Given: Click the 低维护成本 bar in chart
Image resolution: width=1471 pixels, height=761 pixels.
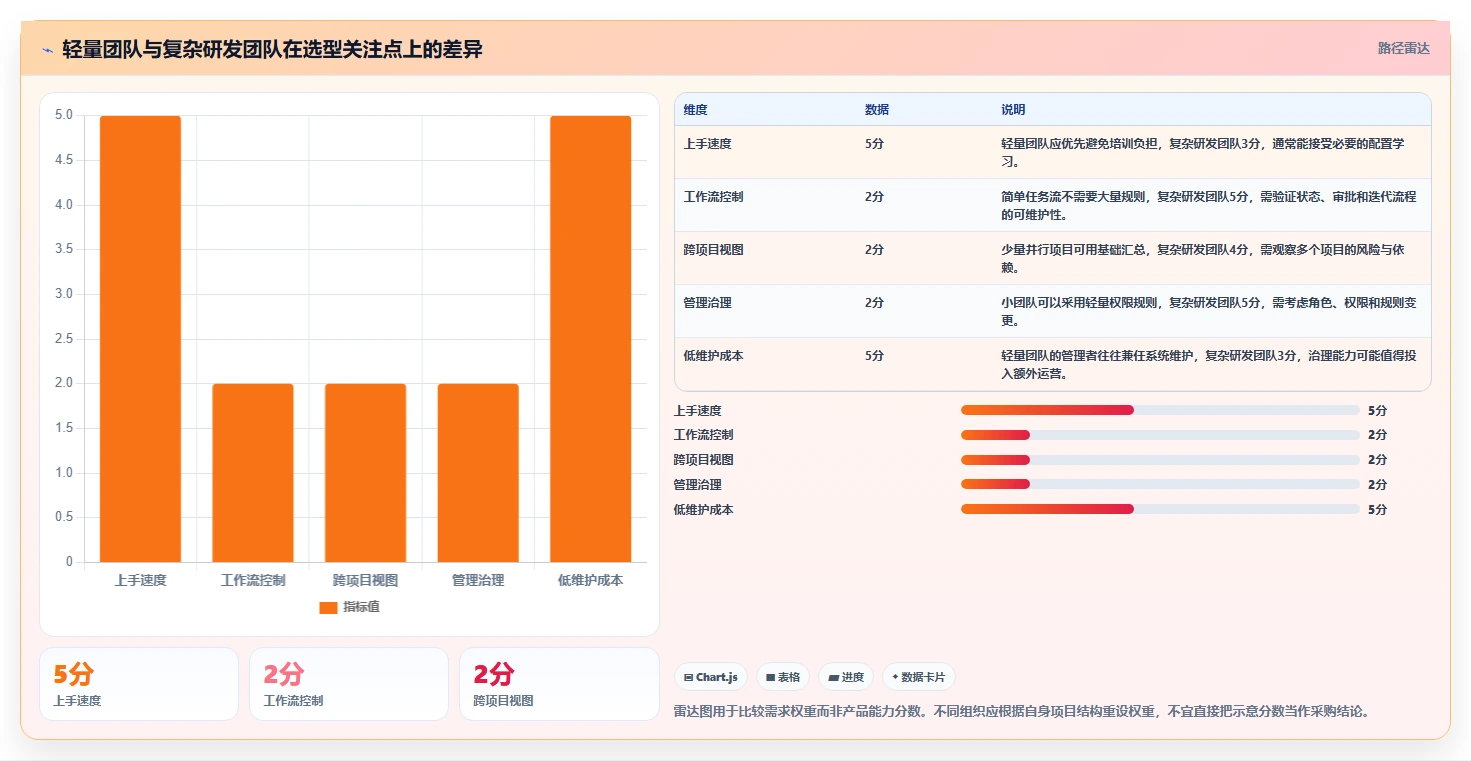Looking at the screenshot, I should pos(591,339).
